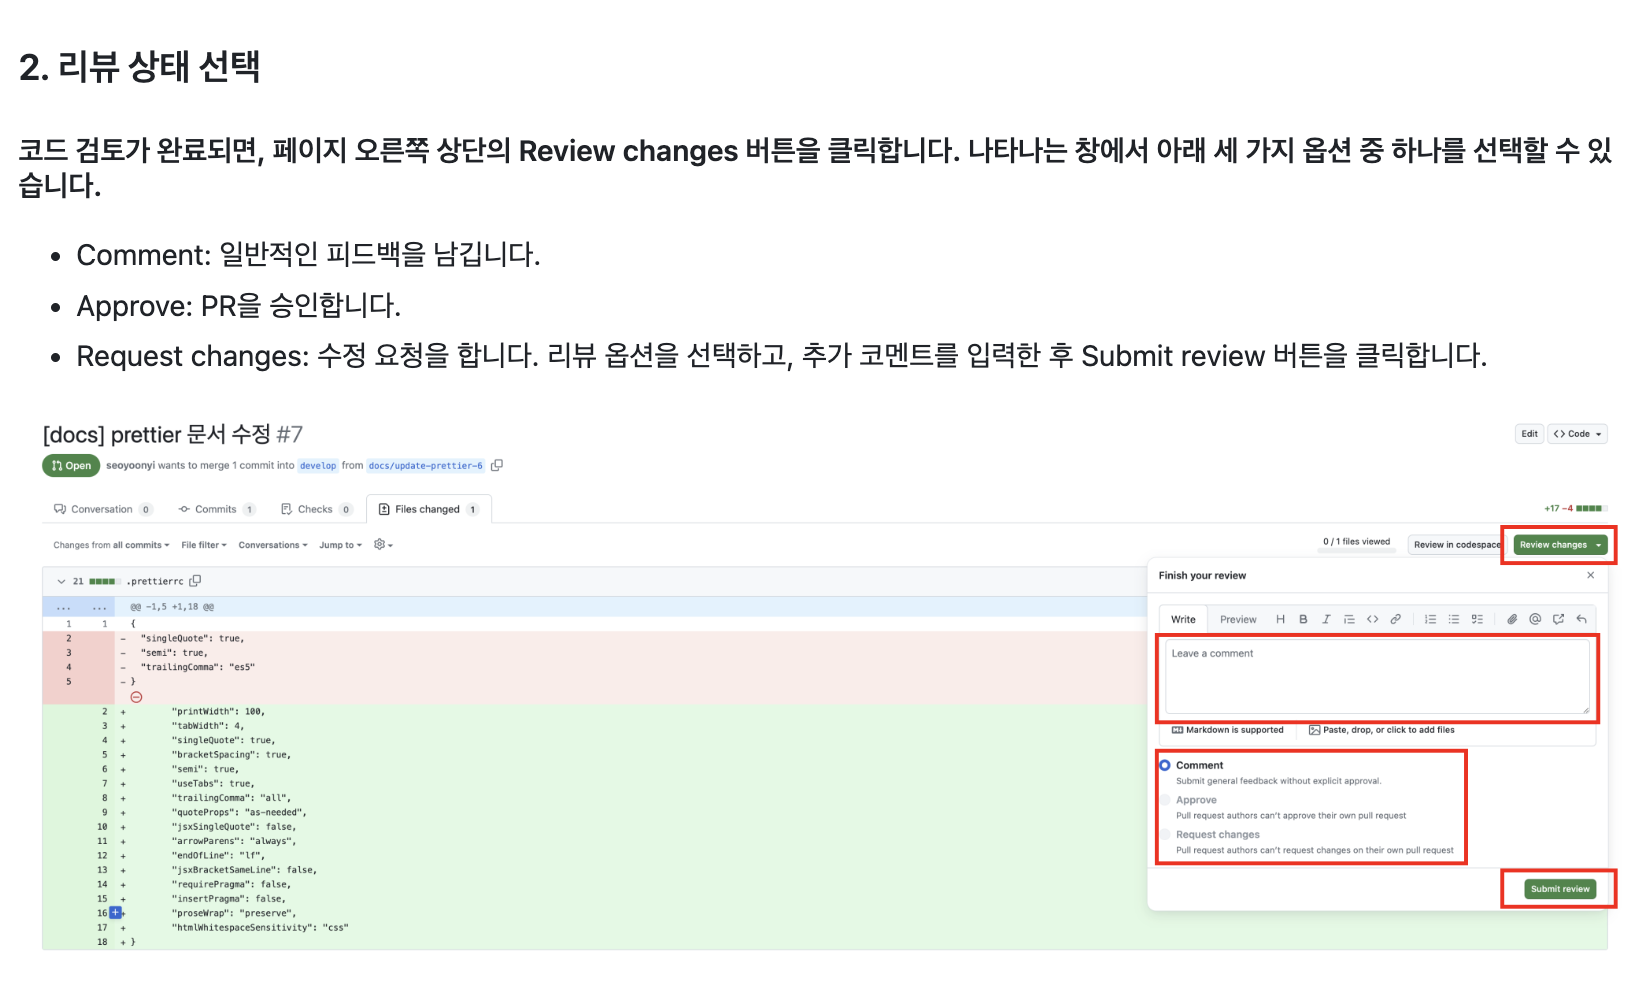The image size is (1652, 1000).
Task: Click the +17 −4 diffstat indicator
Action: tap(1573, 509)
